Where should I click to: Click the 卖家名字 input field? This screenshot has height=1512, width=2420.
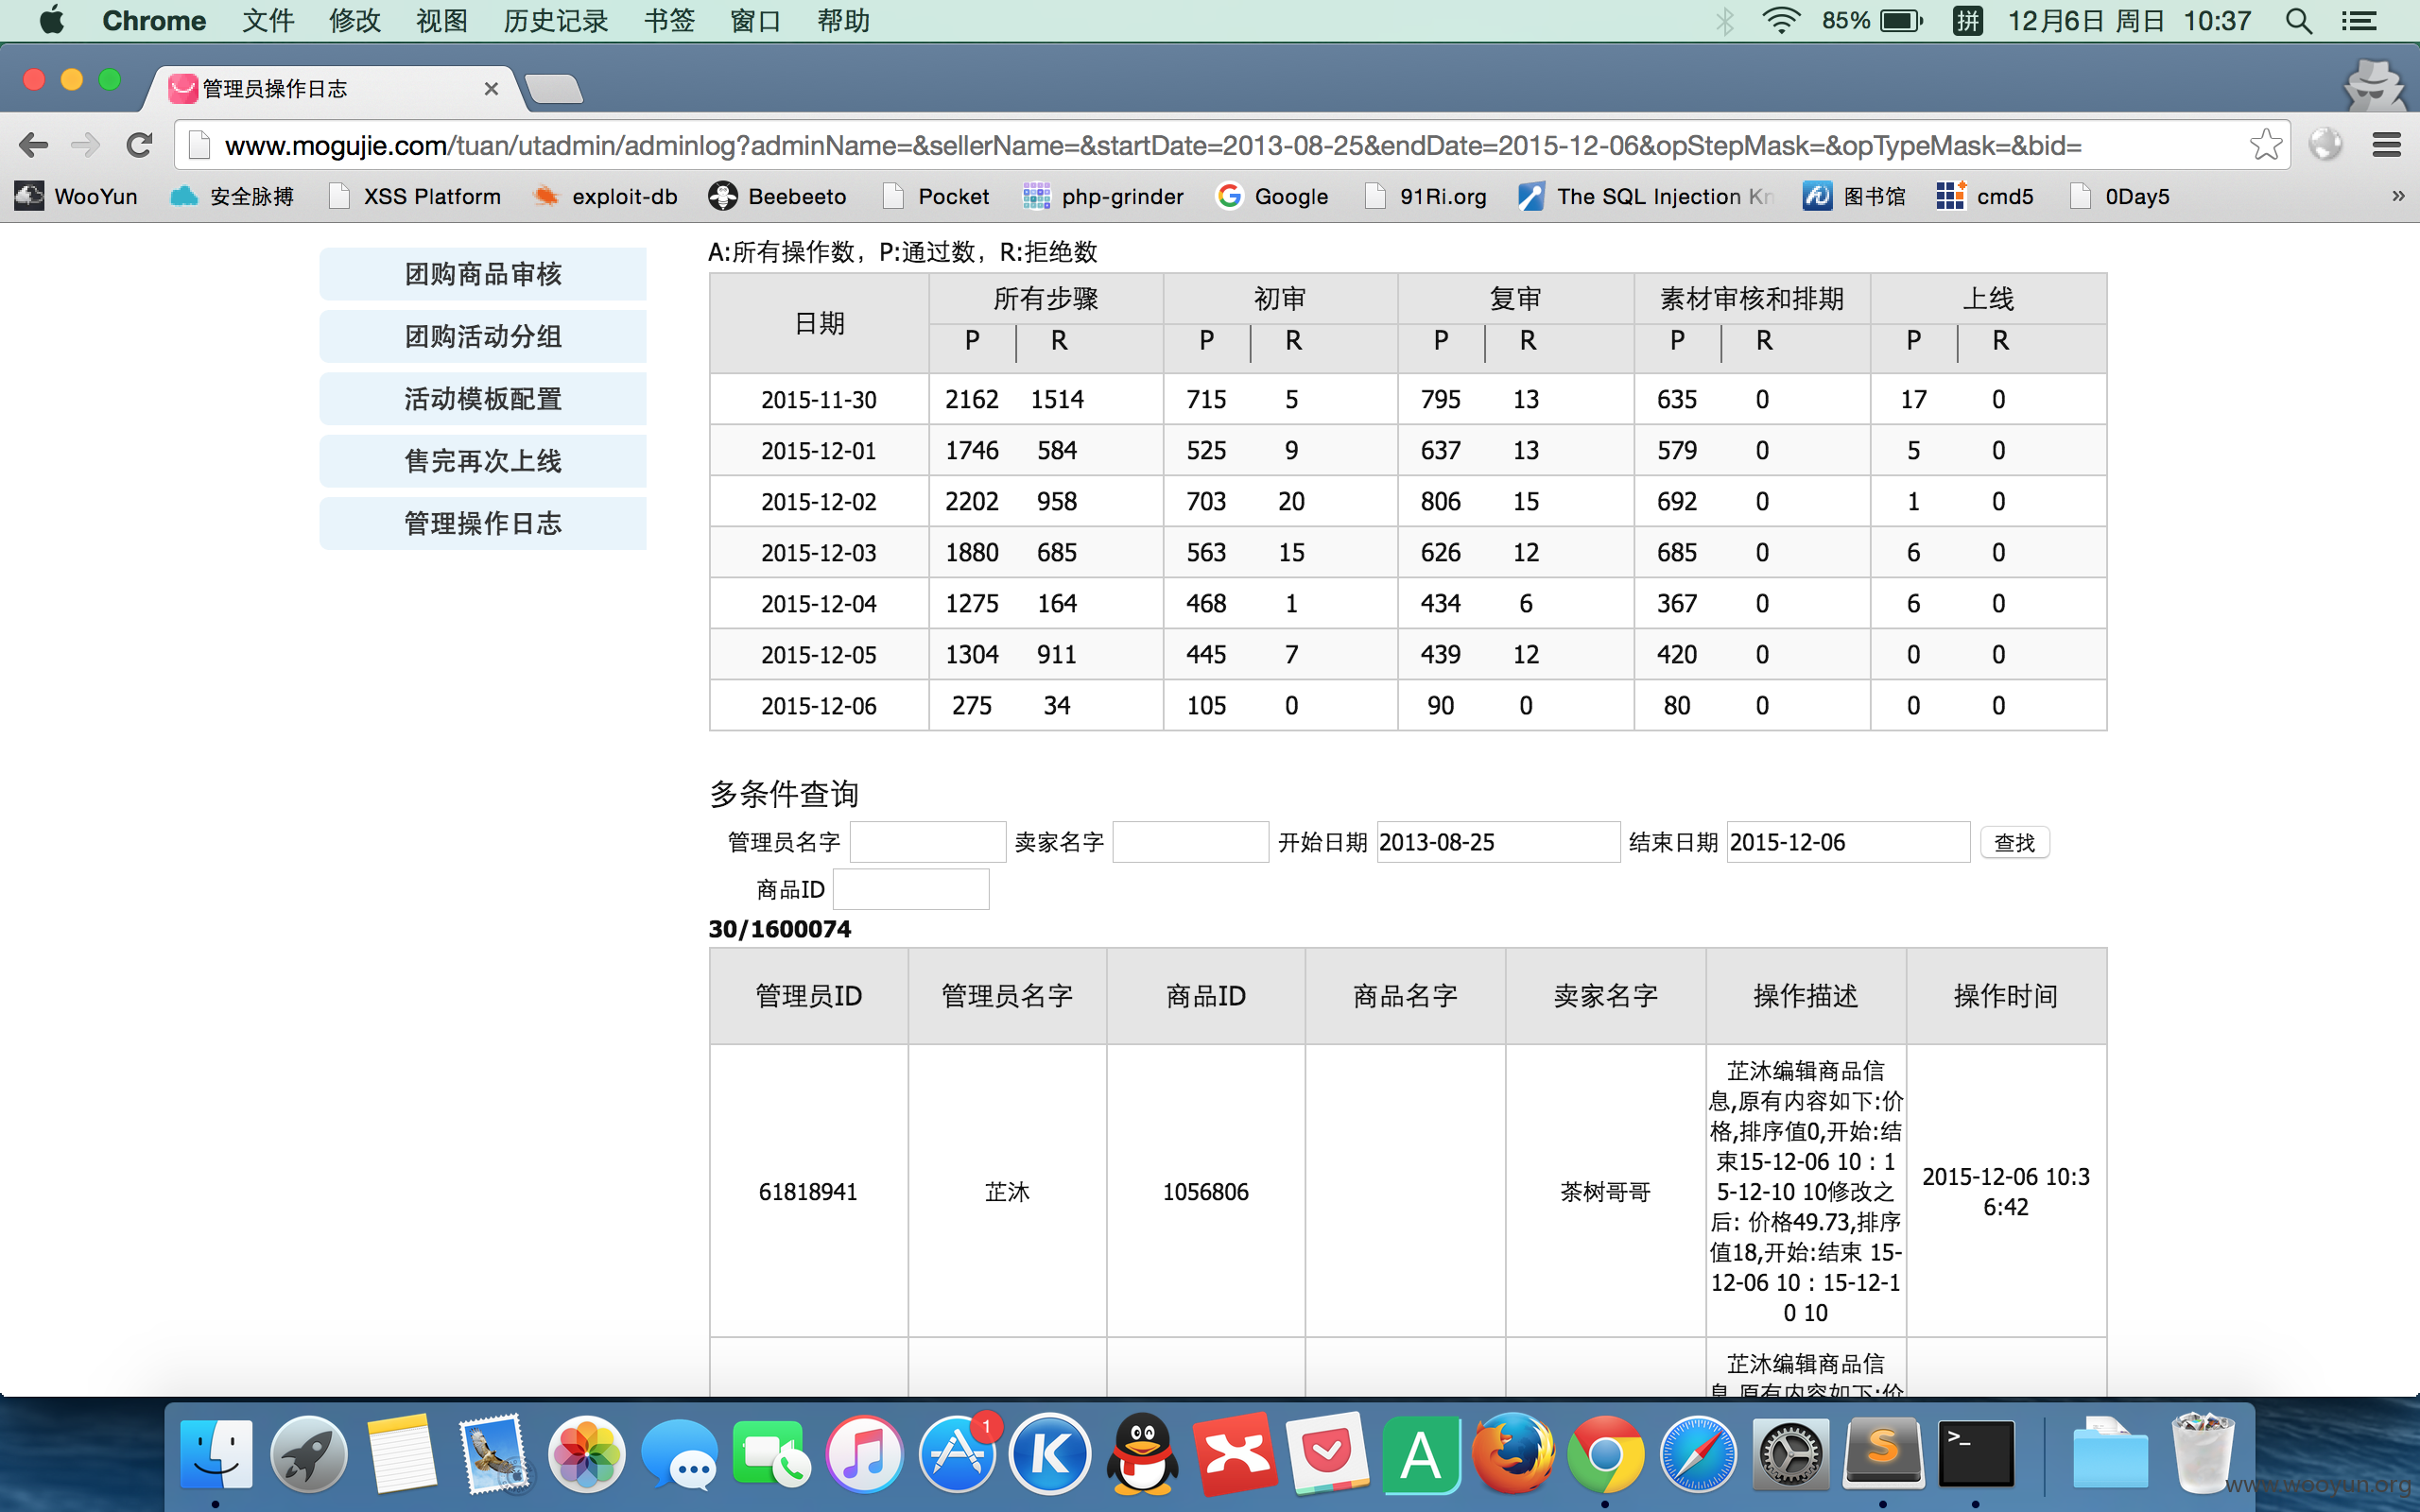1190,842
